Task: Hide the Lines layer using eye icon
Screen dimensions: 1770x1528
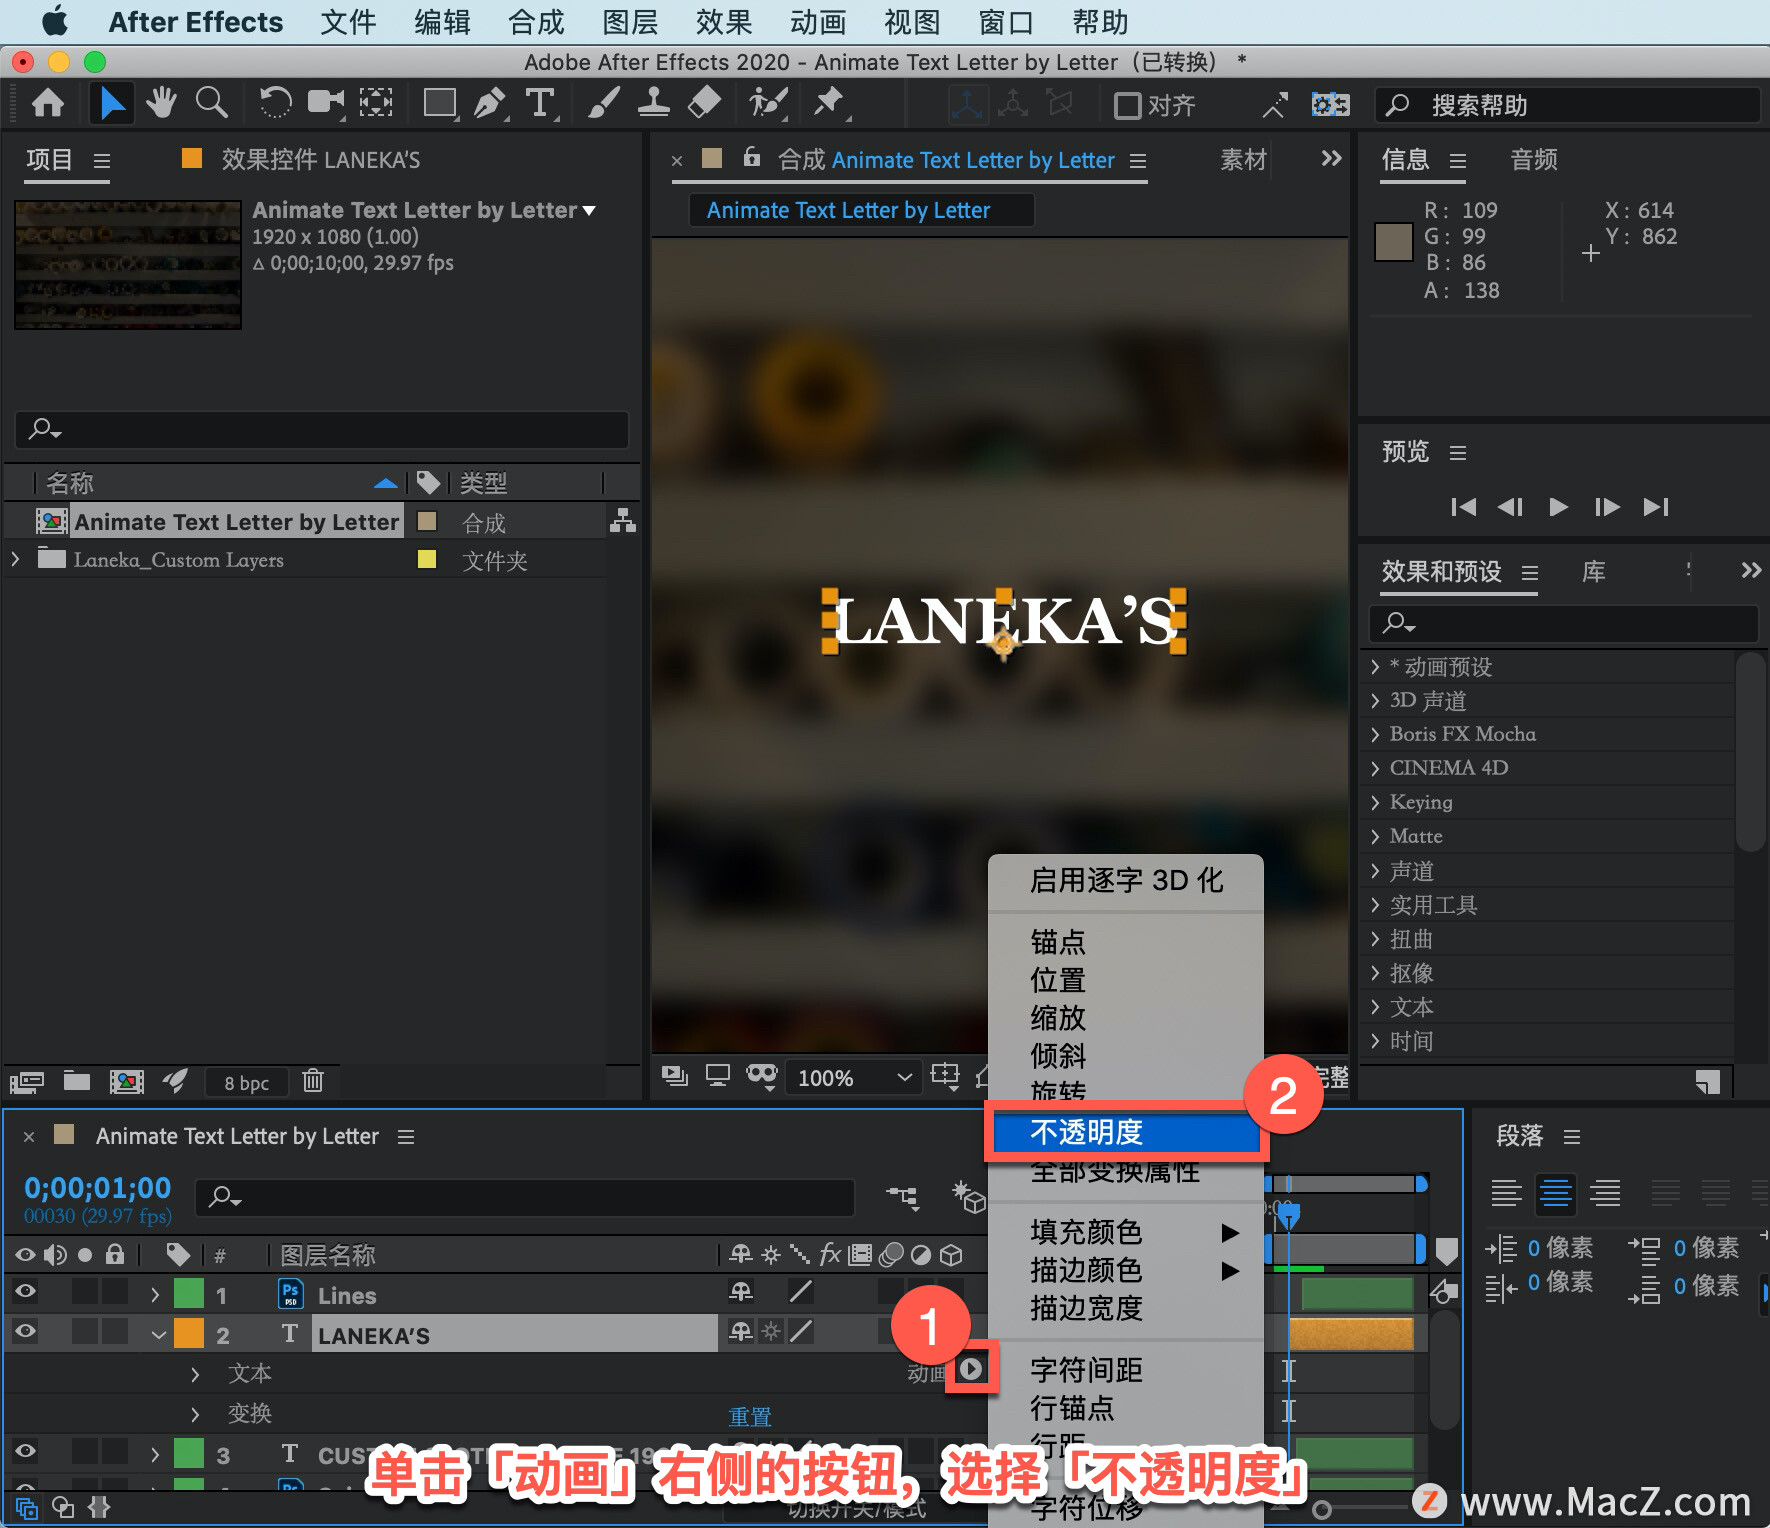Action: (x=26, y=1291)
